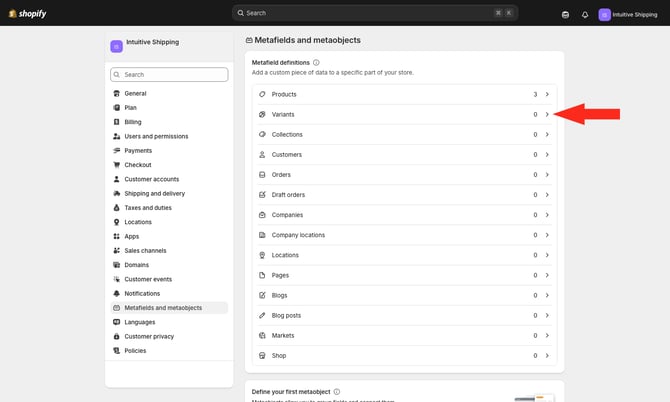Viewport: 670px width, 402px height.
Task: Click the Taxes and duties icon
Action: point(116,208)
